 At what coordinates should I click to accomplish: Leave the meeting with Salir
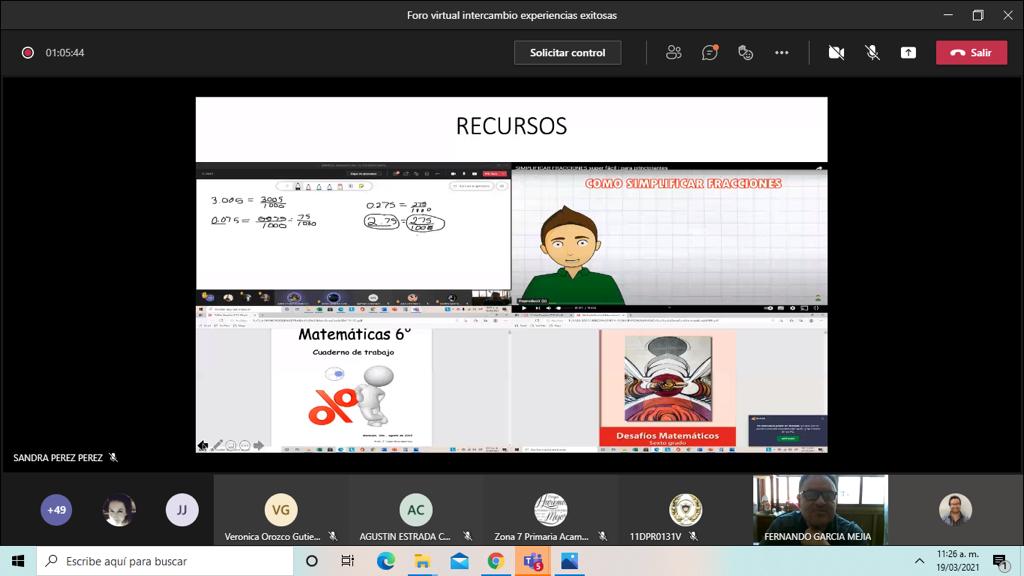(x=971, y=53)
